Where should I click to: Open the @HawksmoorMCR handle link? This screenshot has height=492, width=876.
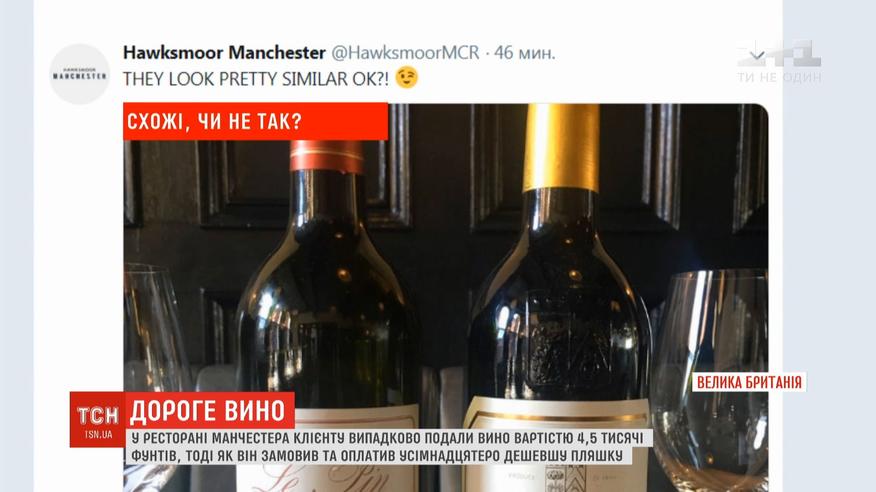point(405,52)
